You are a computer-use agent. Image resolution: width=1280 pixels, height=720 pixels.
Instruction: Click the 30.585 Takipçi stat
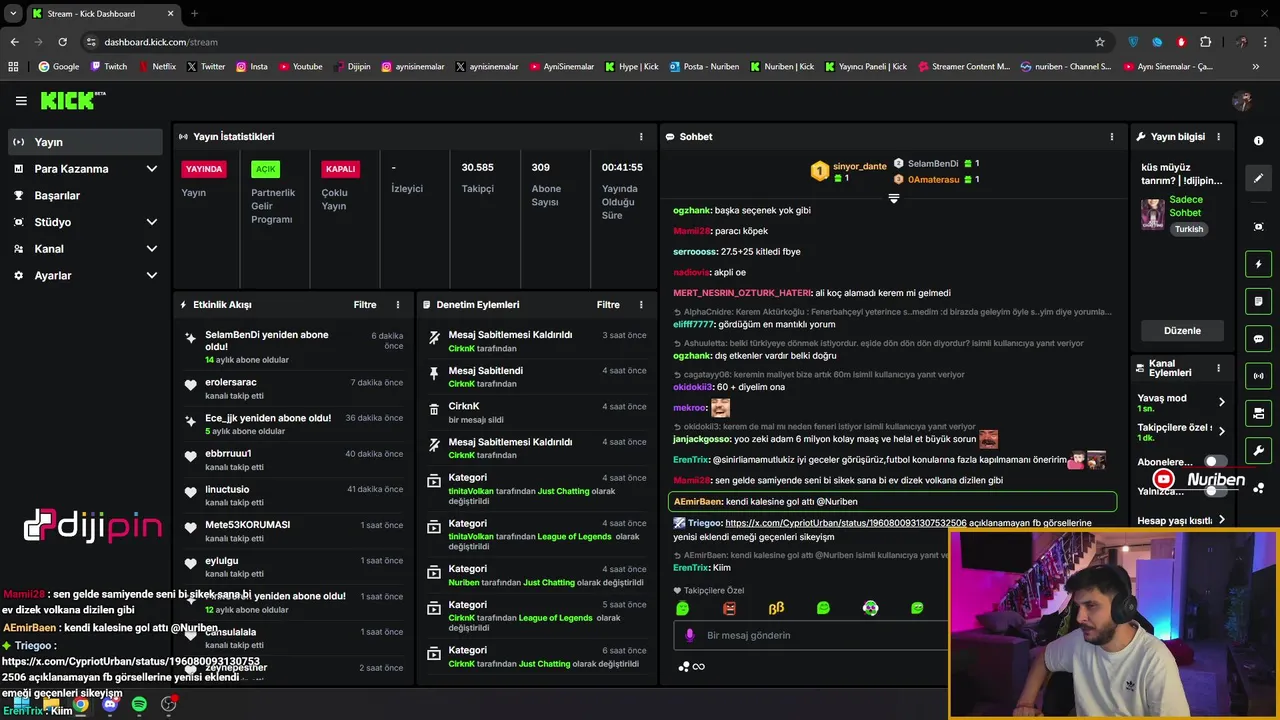point(477,178)
